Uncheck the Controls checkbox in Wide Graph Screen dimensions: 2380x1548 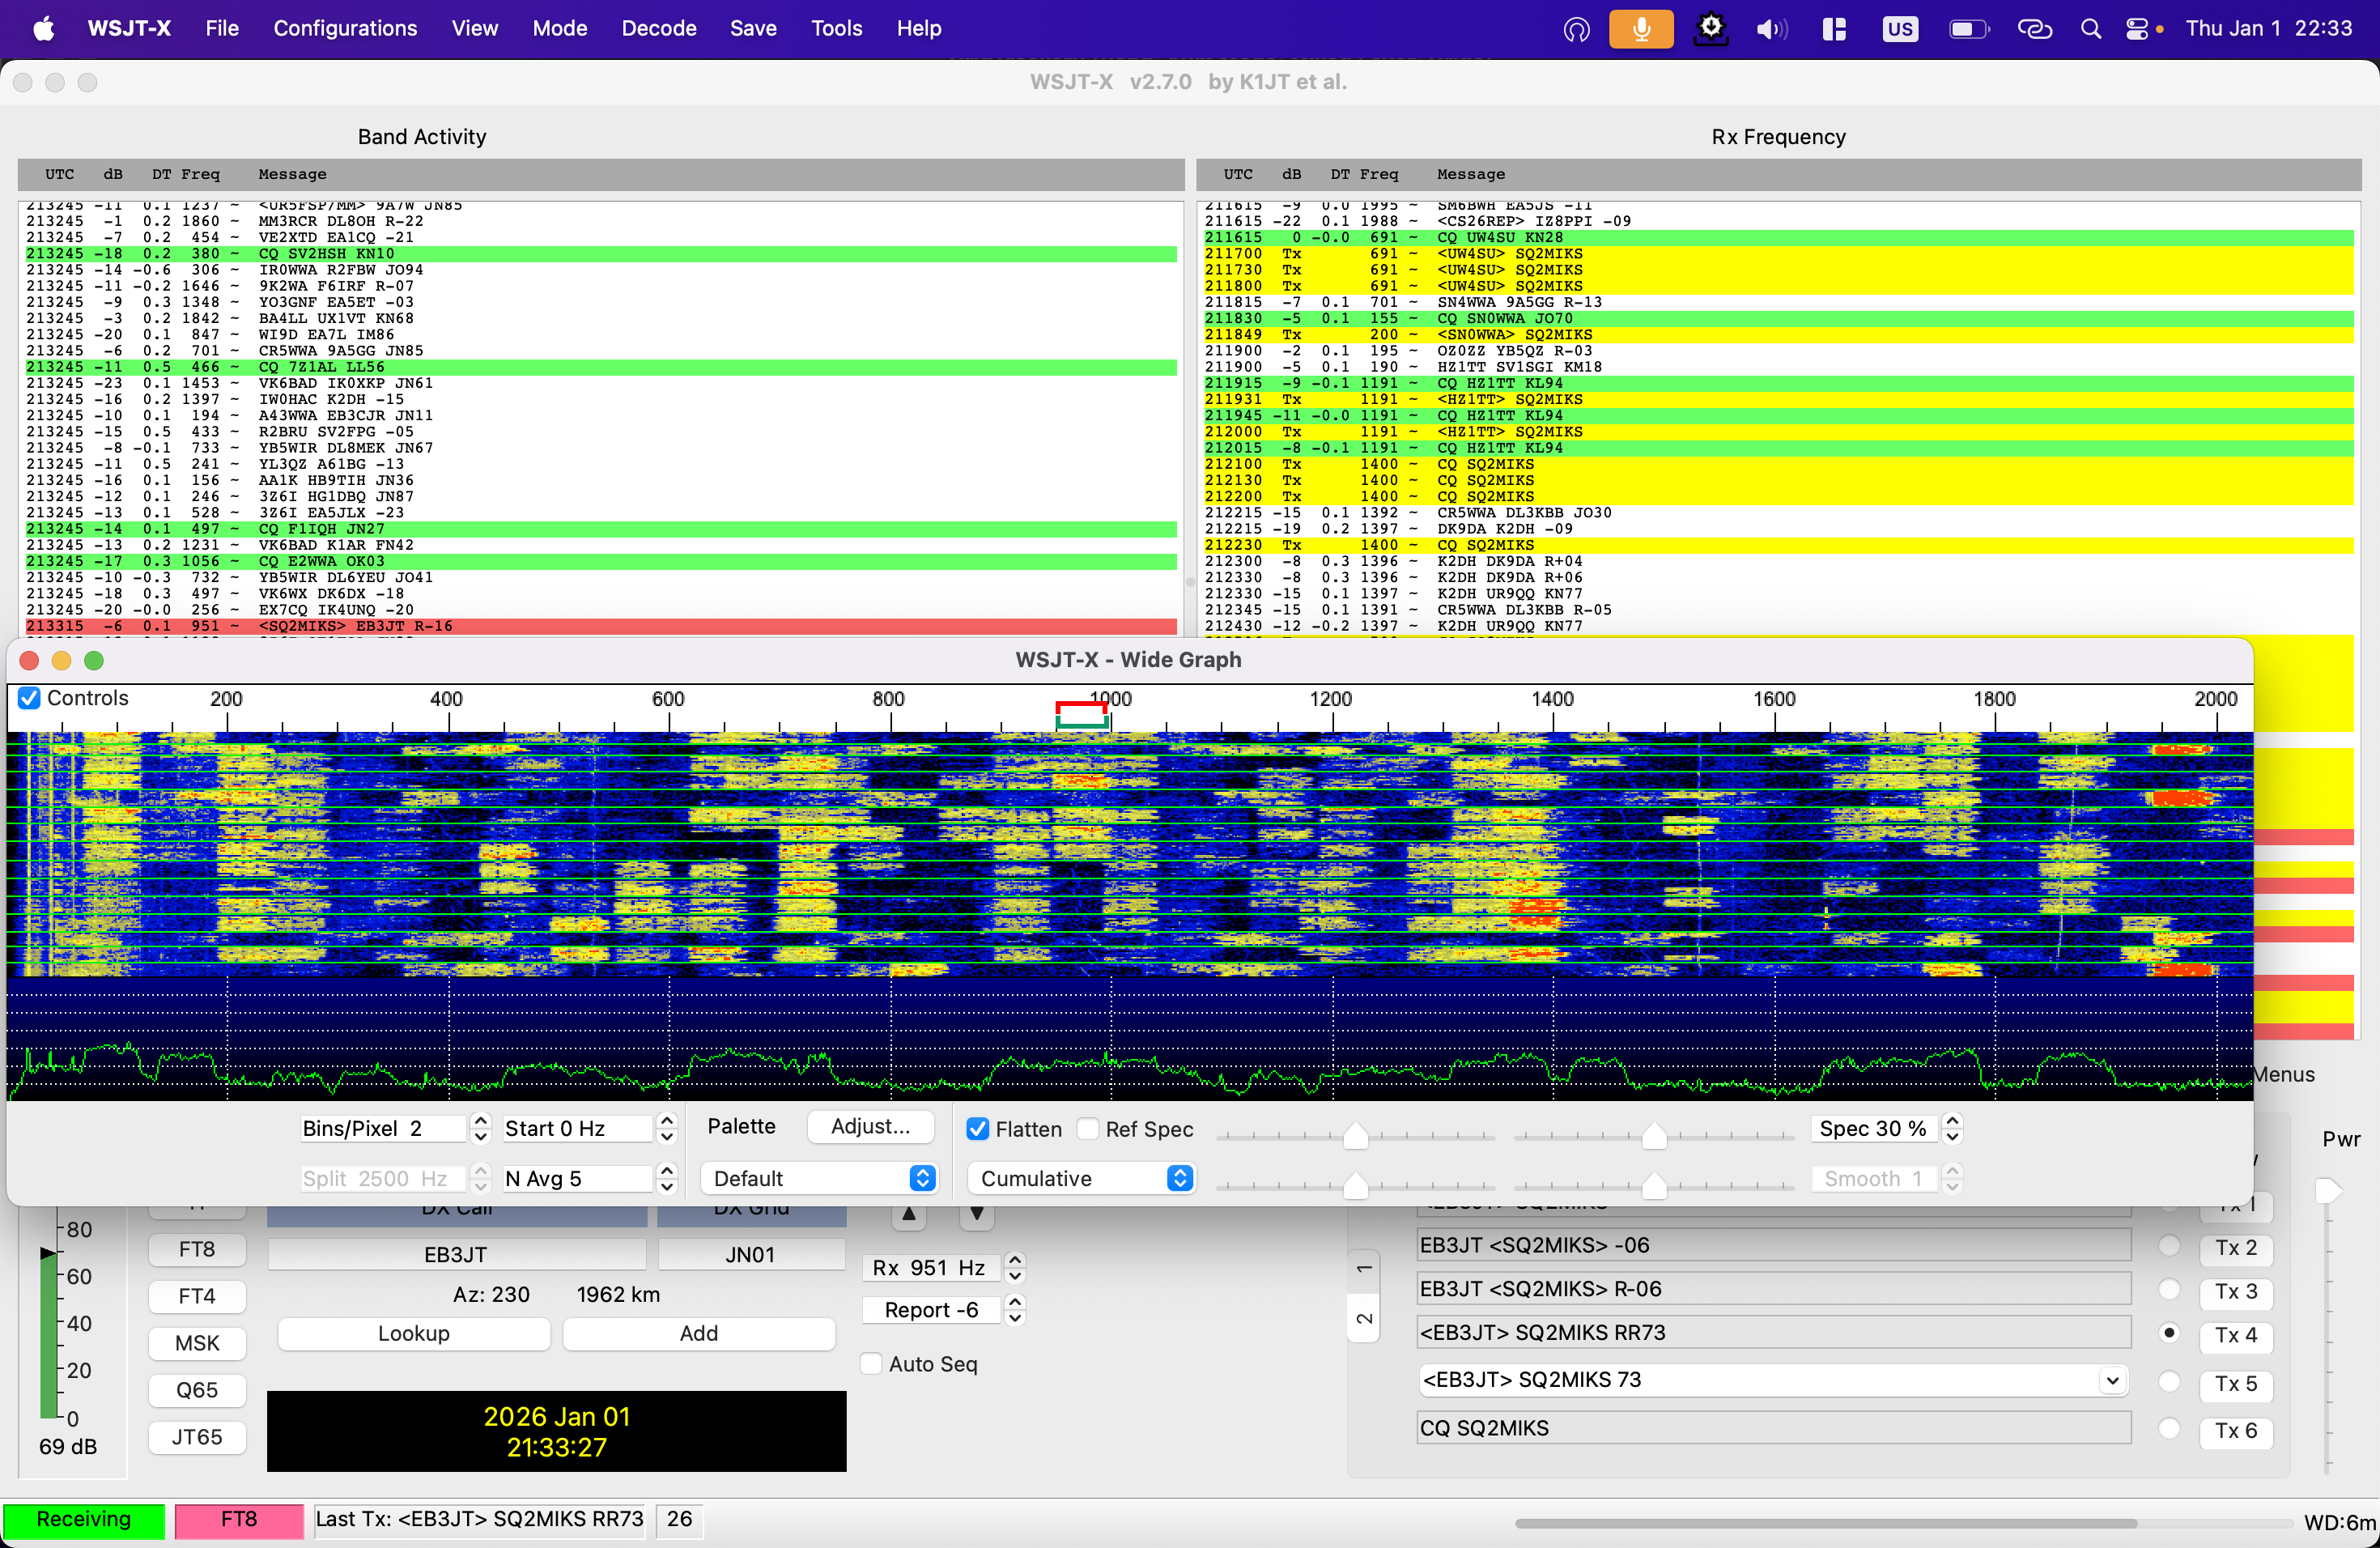[x=30, y=698]
